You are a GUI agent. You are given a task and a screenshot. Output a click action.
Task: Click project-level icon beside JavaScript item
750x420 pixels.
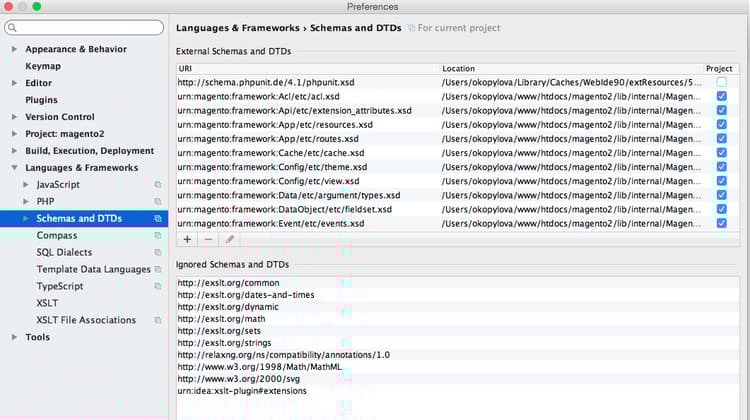pos(158,185)
